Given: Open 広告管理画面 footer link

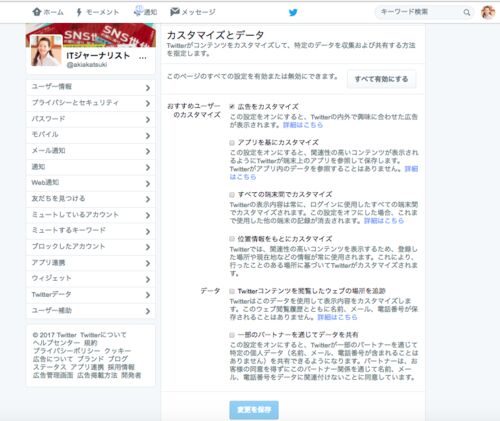Looking at the screenshot, I should coord(53,375).
